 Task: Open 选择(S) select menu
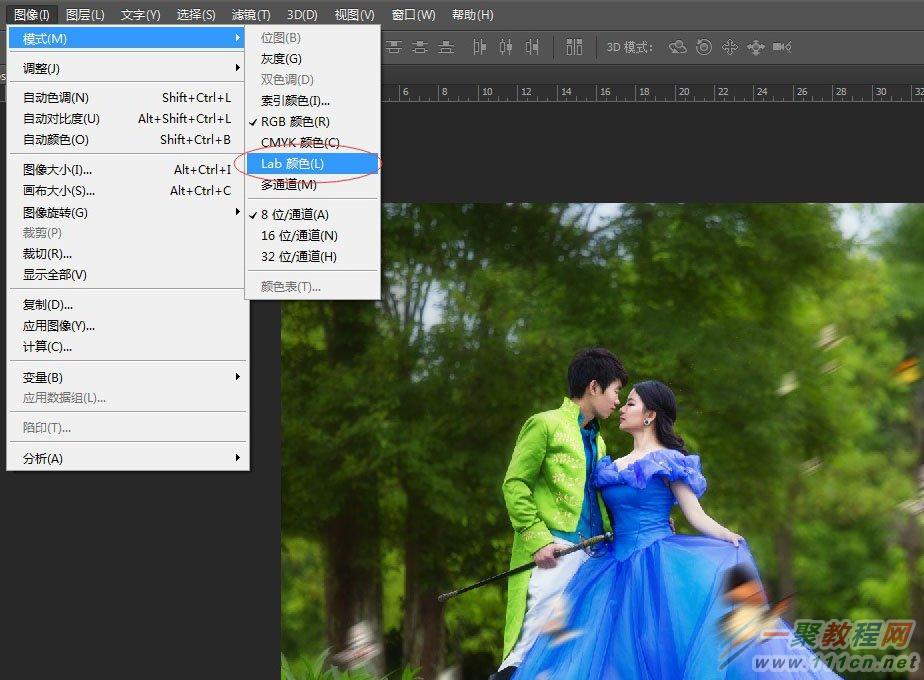pos(196,15)
